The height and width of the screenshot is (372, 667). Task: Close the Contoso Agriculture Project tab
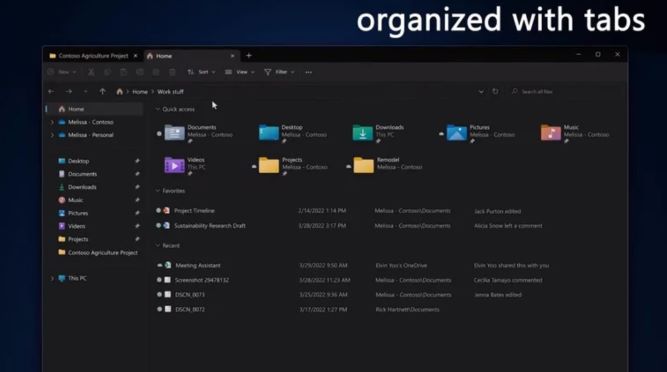(x=136, y=56)
